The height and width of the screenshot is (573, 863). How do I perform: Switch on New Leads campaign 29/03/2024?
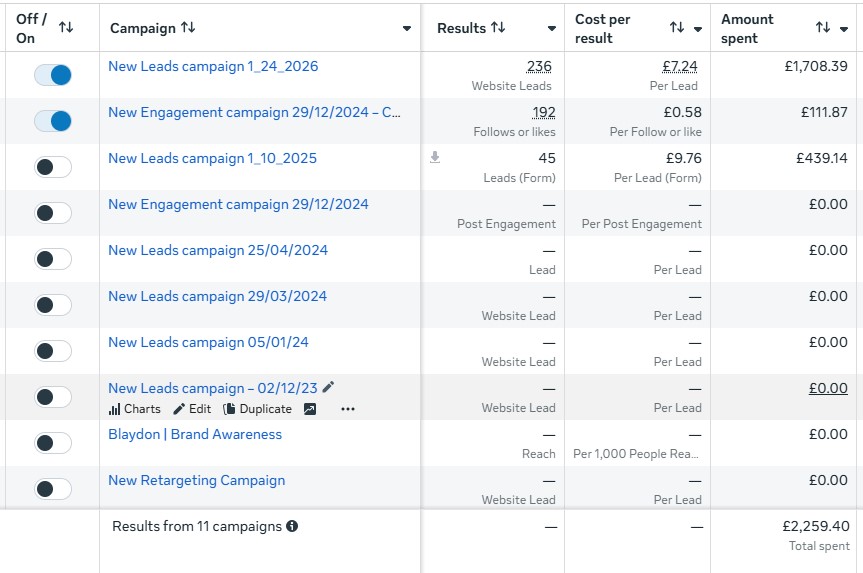[53, 305]
